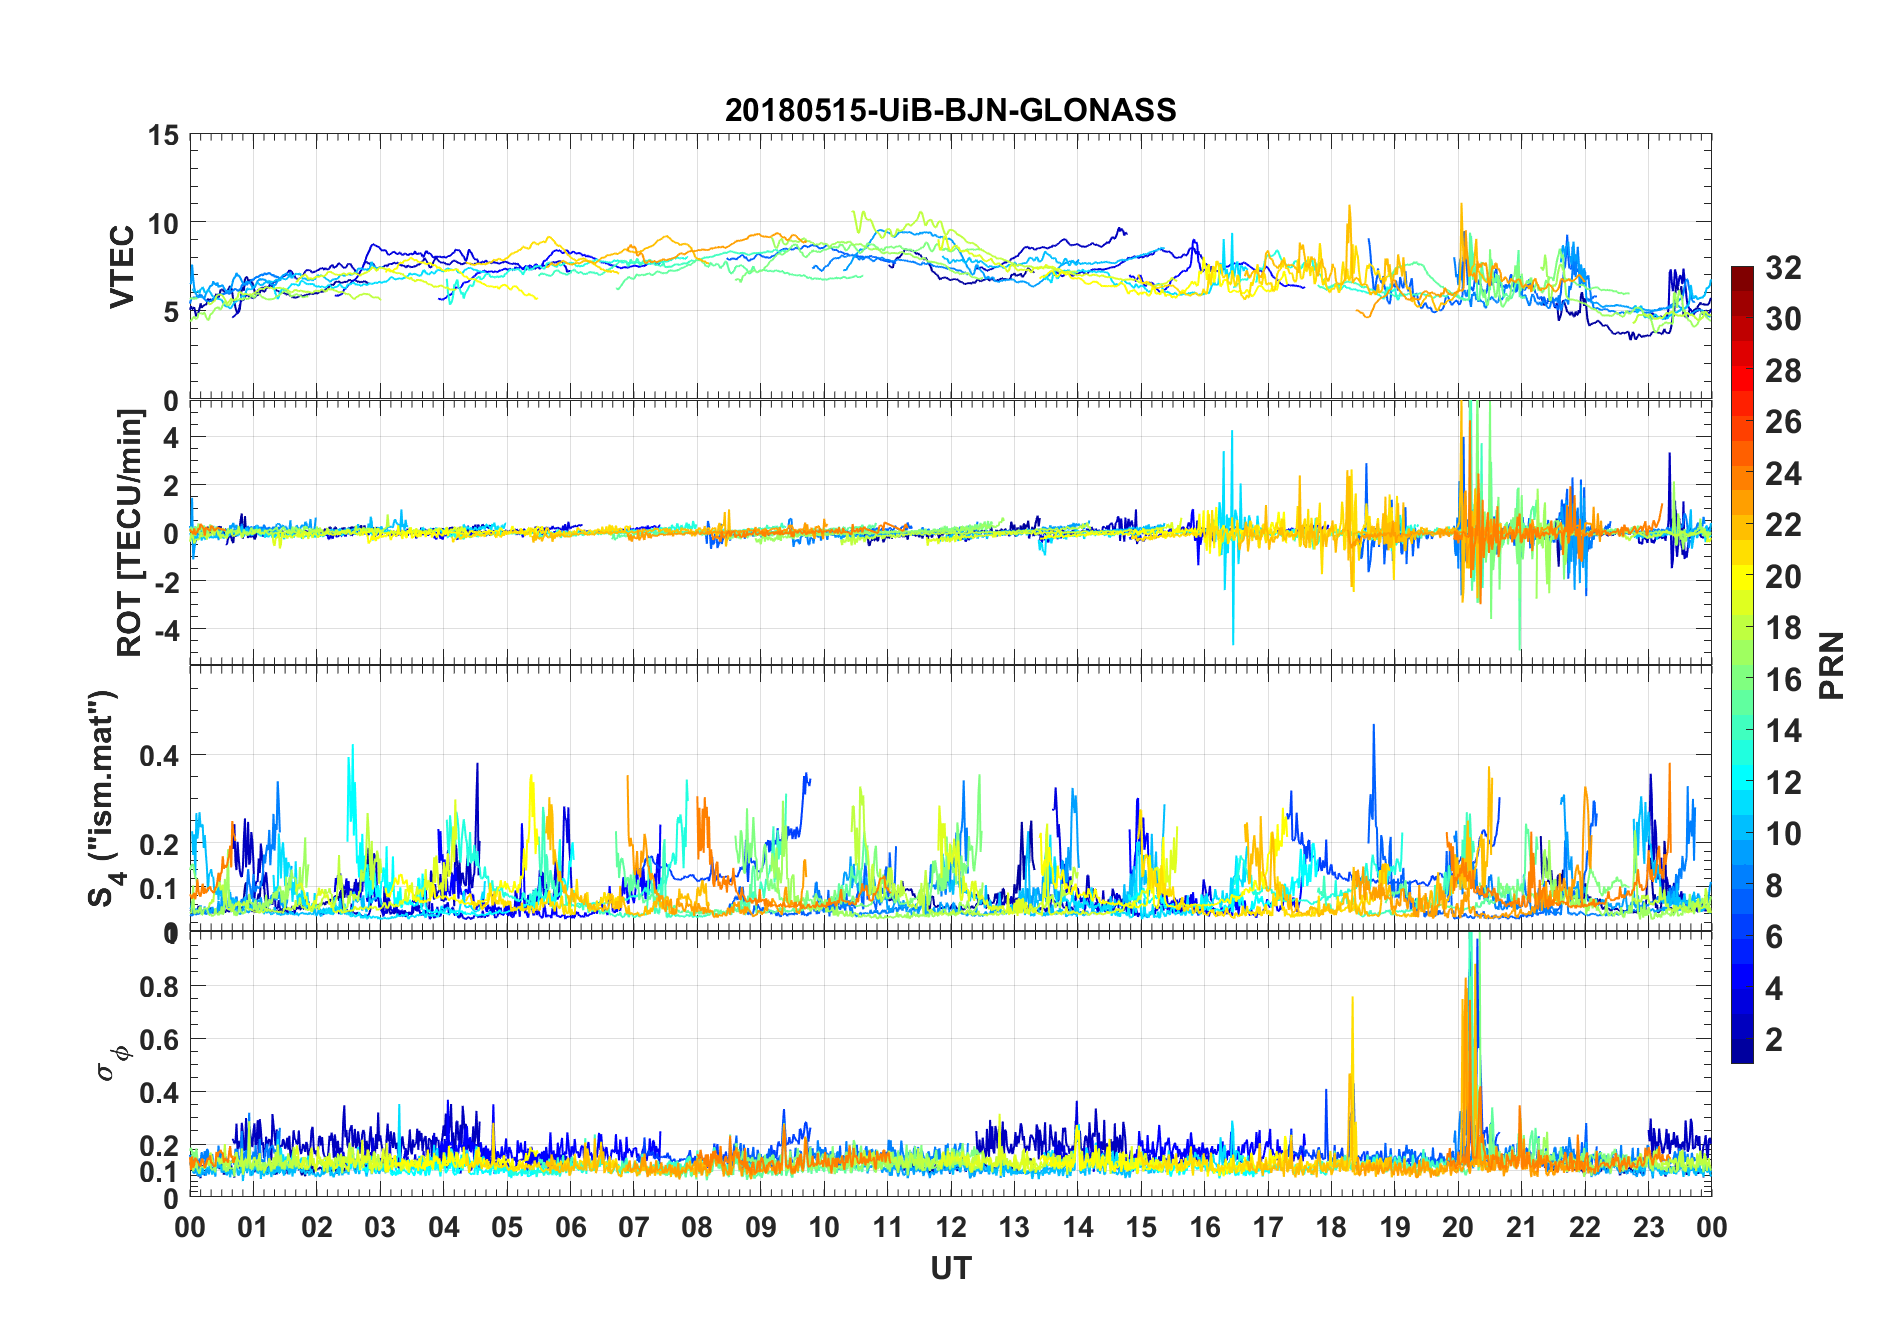The height and width of the screenshot is (1330, 1902).
Task: Click the ROT [TECU/min] axis label
Action: tap(129, 533)
